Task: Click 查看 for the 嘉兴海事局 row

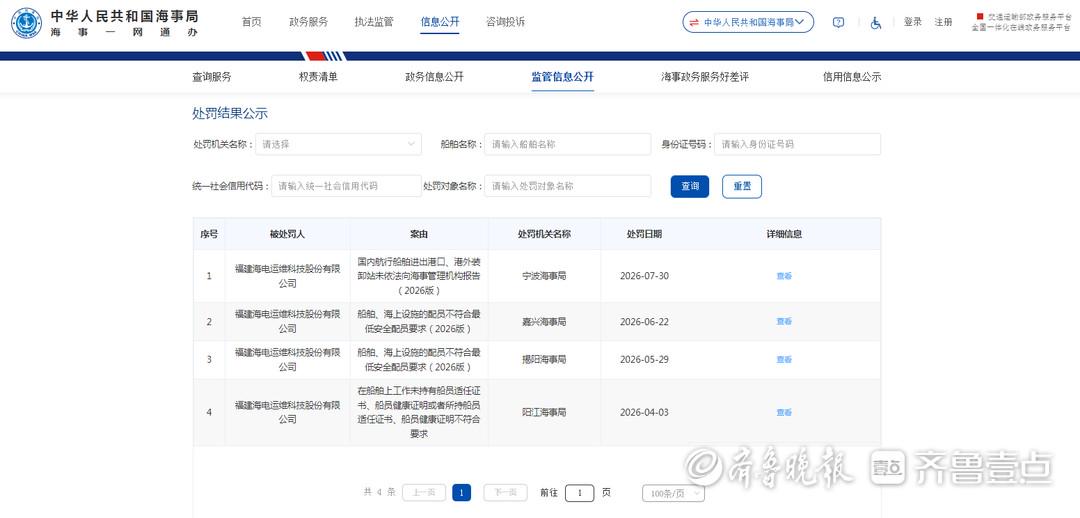Action: click(784, 322)
